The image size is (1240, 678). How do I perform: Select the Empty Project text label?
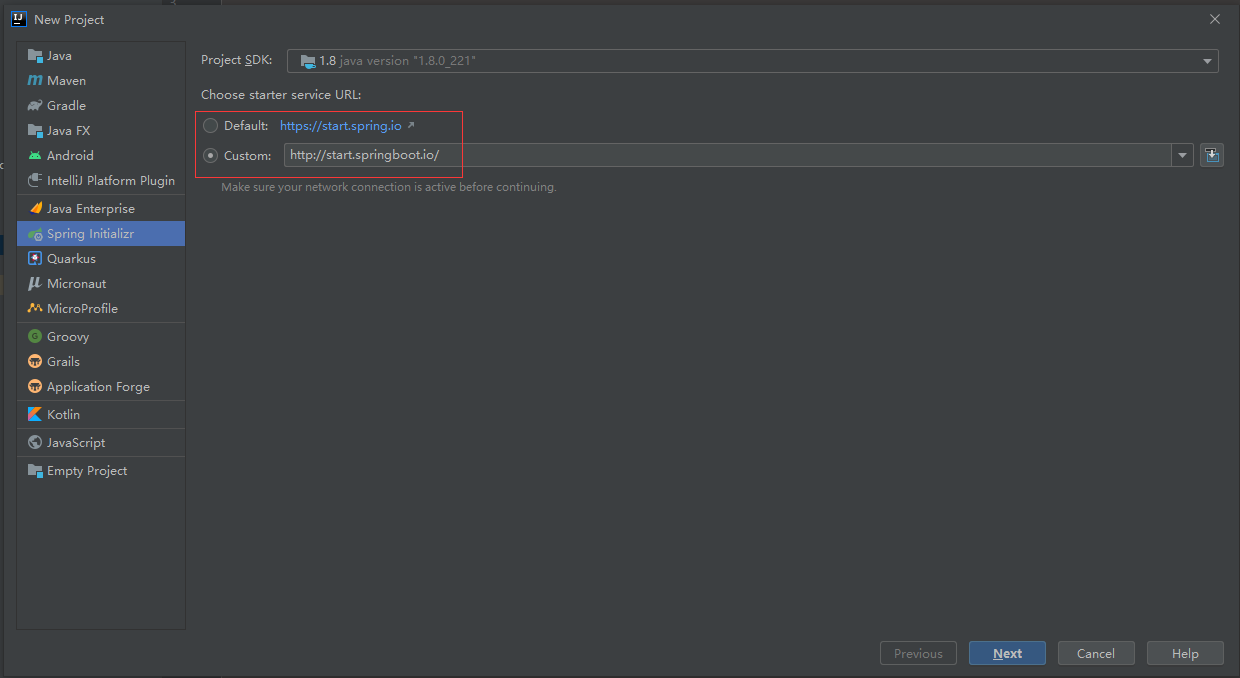[87, 471]
